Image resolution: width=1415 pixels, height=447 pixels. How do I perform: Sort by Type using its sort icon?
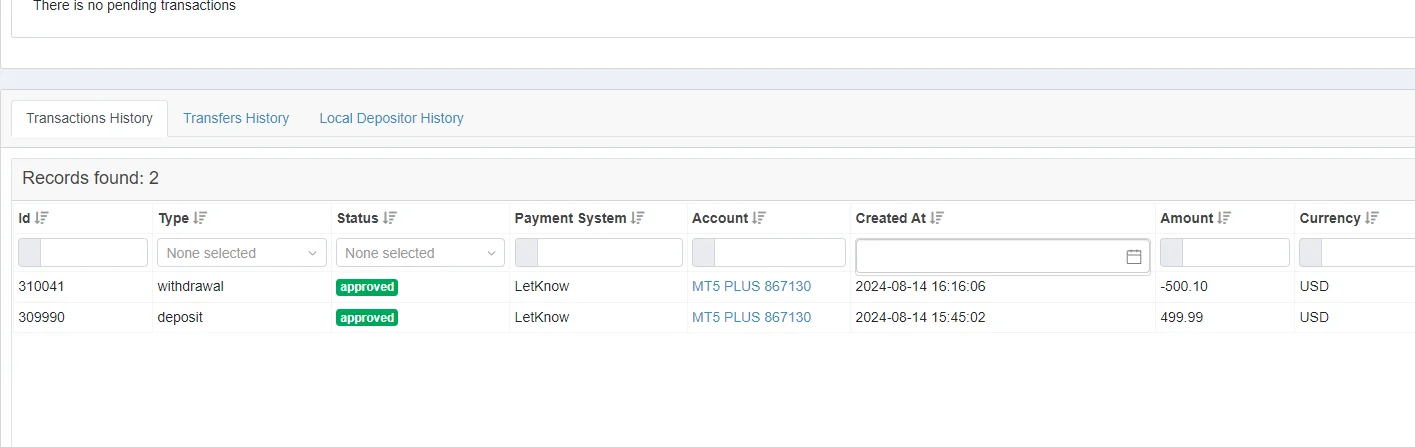[x=200, y=218]
